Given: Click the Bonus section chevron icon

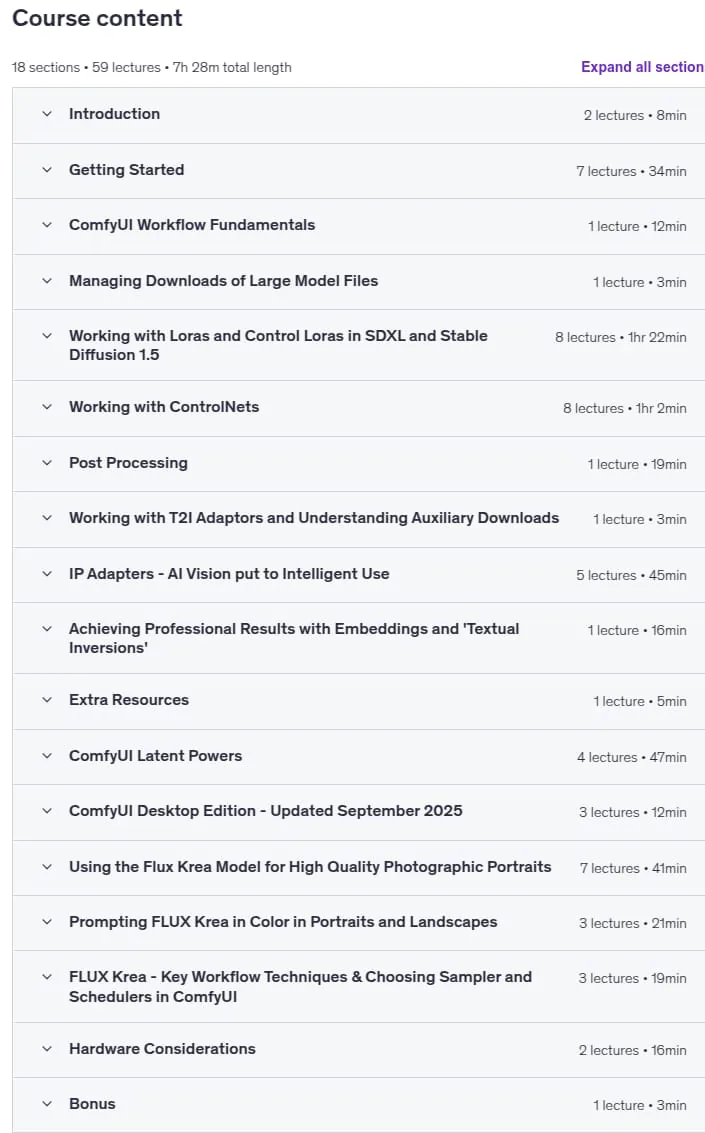Looking at the screenshot, I should pyautogui.click(x=47, y=1104).
